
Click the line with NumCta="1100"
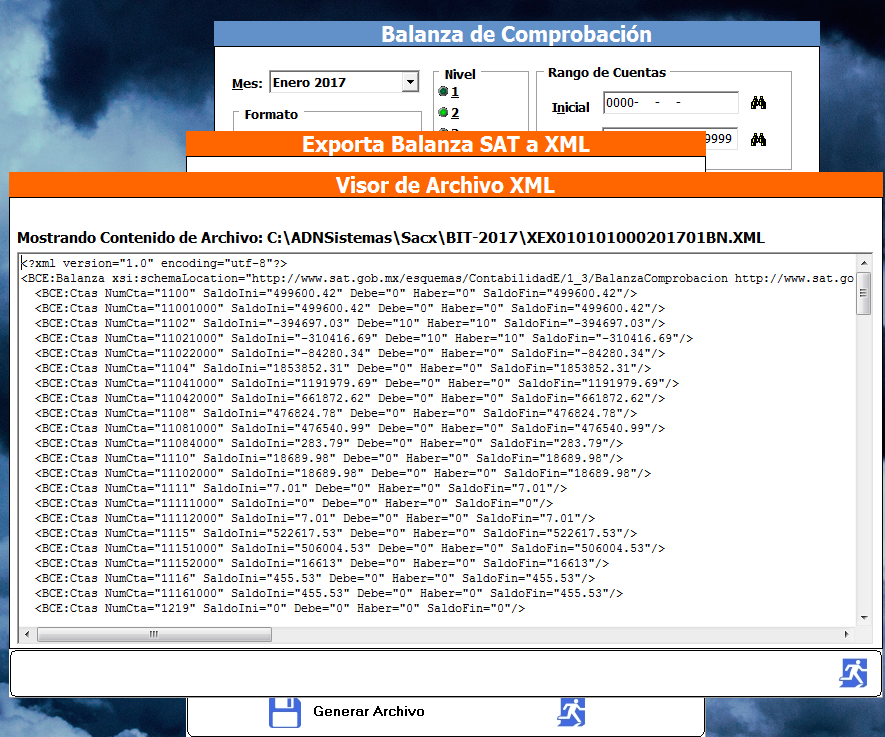(336, 293)
